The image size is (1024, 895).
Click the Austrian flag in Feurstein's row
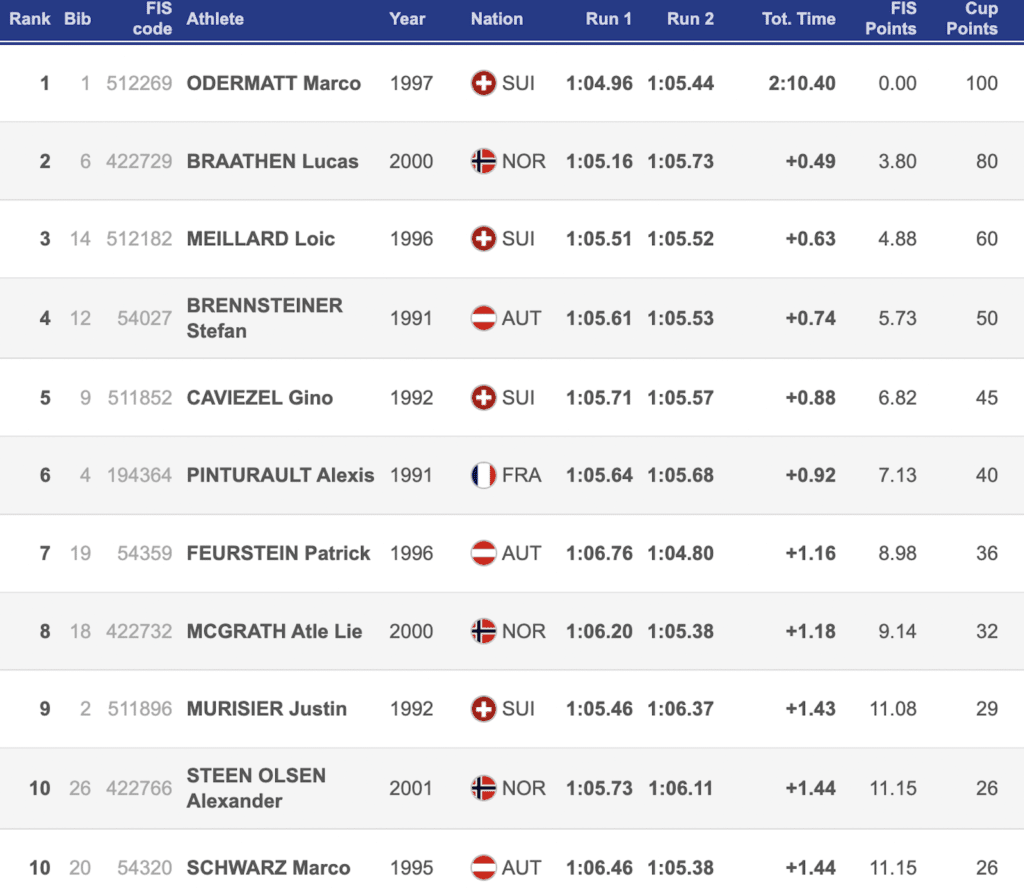pos(483,553)
